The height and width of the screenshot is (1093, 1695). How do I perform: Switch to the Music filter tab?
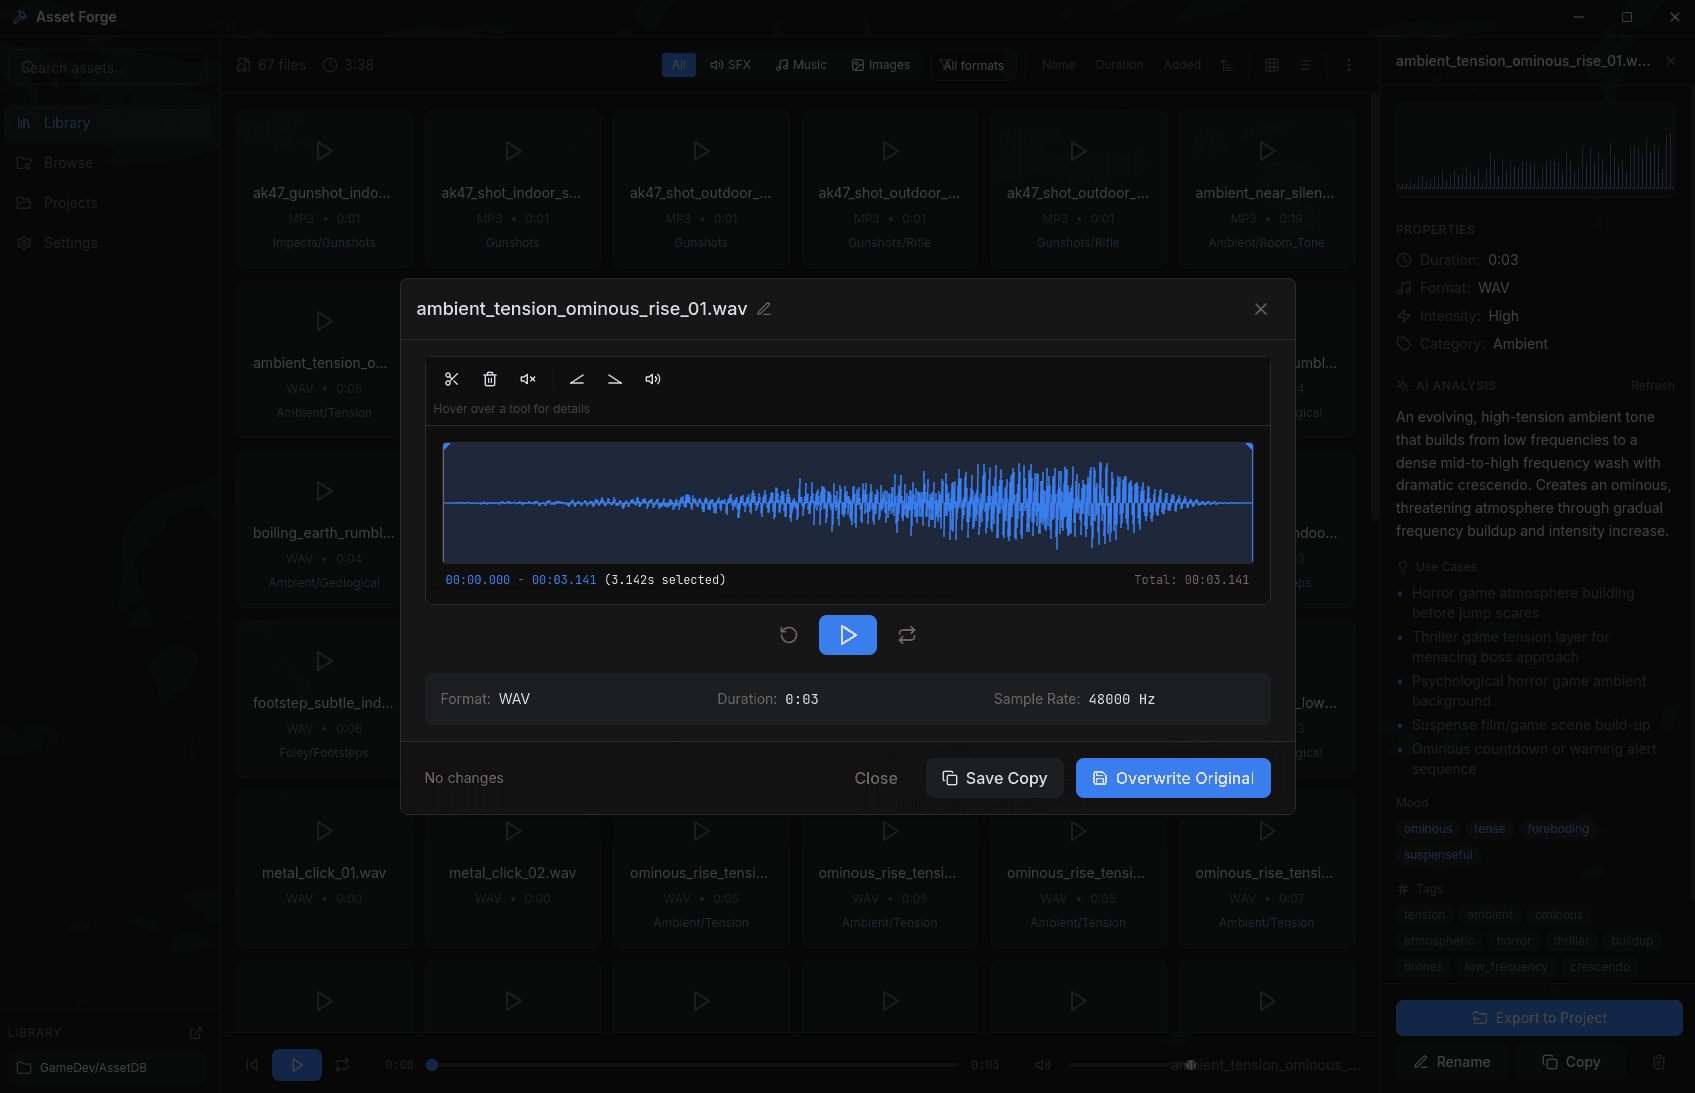tap(800, 64)
